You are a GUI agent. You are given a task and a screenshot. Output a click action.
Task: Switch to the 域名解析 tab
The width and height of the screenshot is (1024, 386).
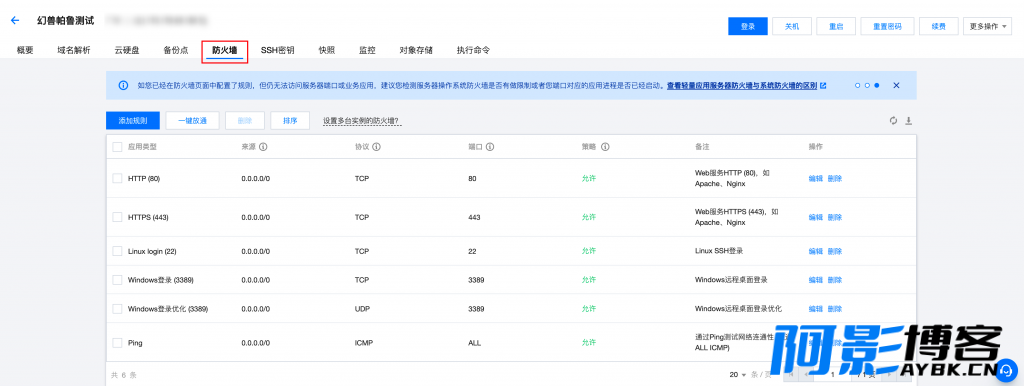pyautogui.click(x=74, y=50)
